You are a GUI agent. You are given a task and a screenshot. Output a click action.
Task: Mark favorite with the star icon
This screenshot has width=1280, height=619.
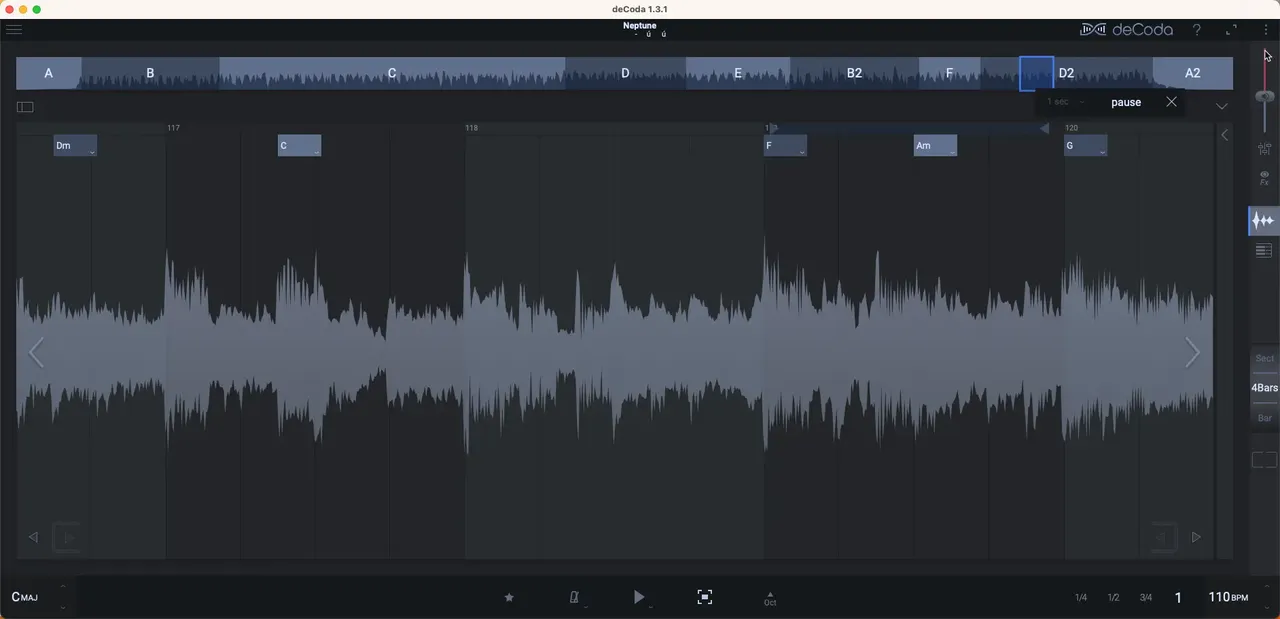coord(509,597)
